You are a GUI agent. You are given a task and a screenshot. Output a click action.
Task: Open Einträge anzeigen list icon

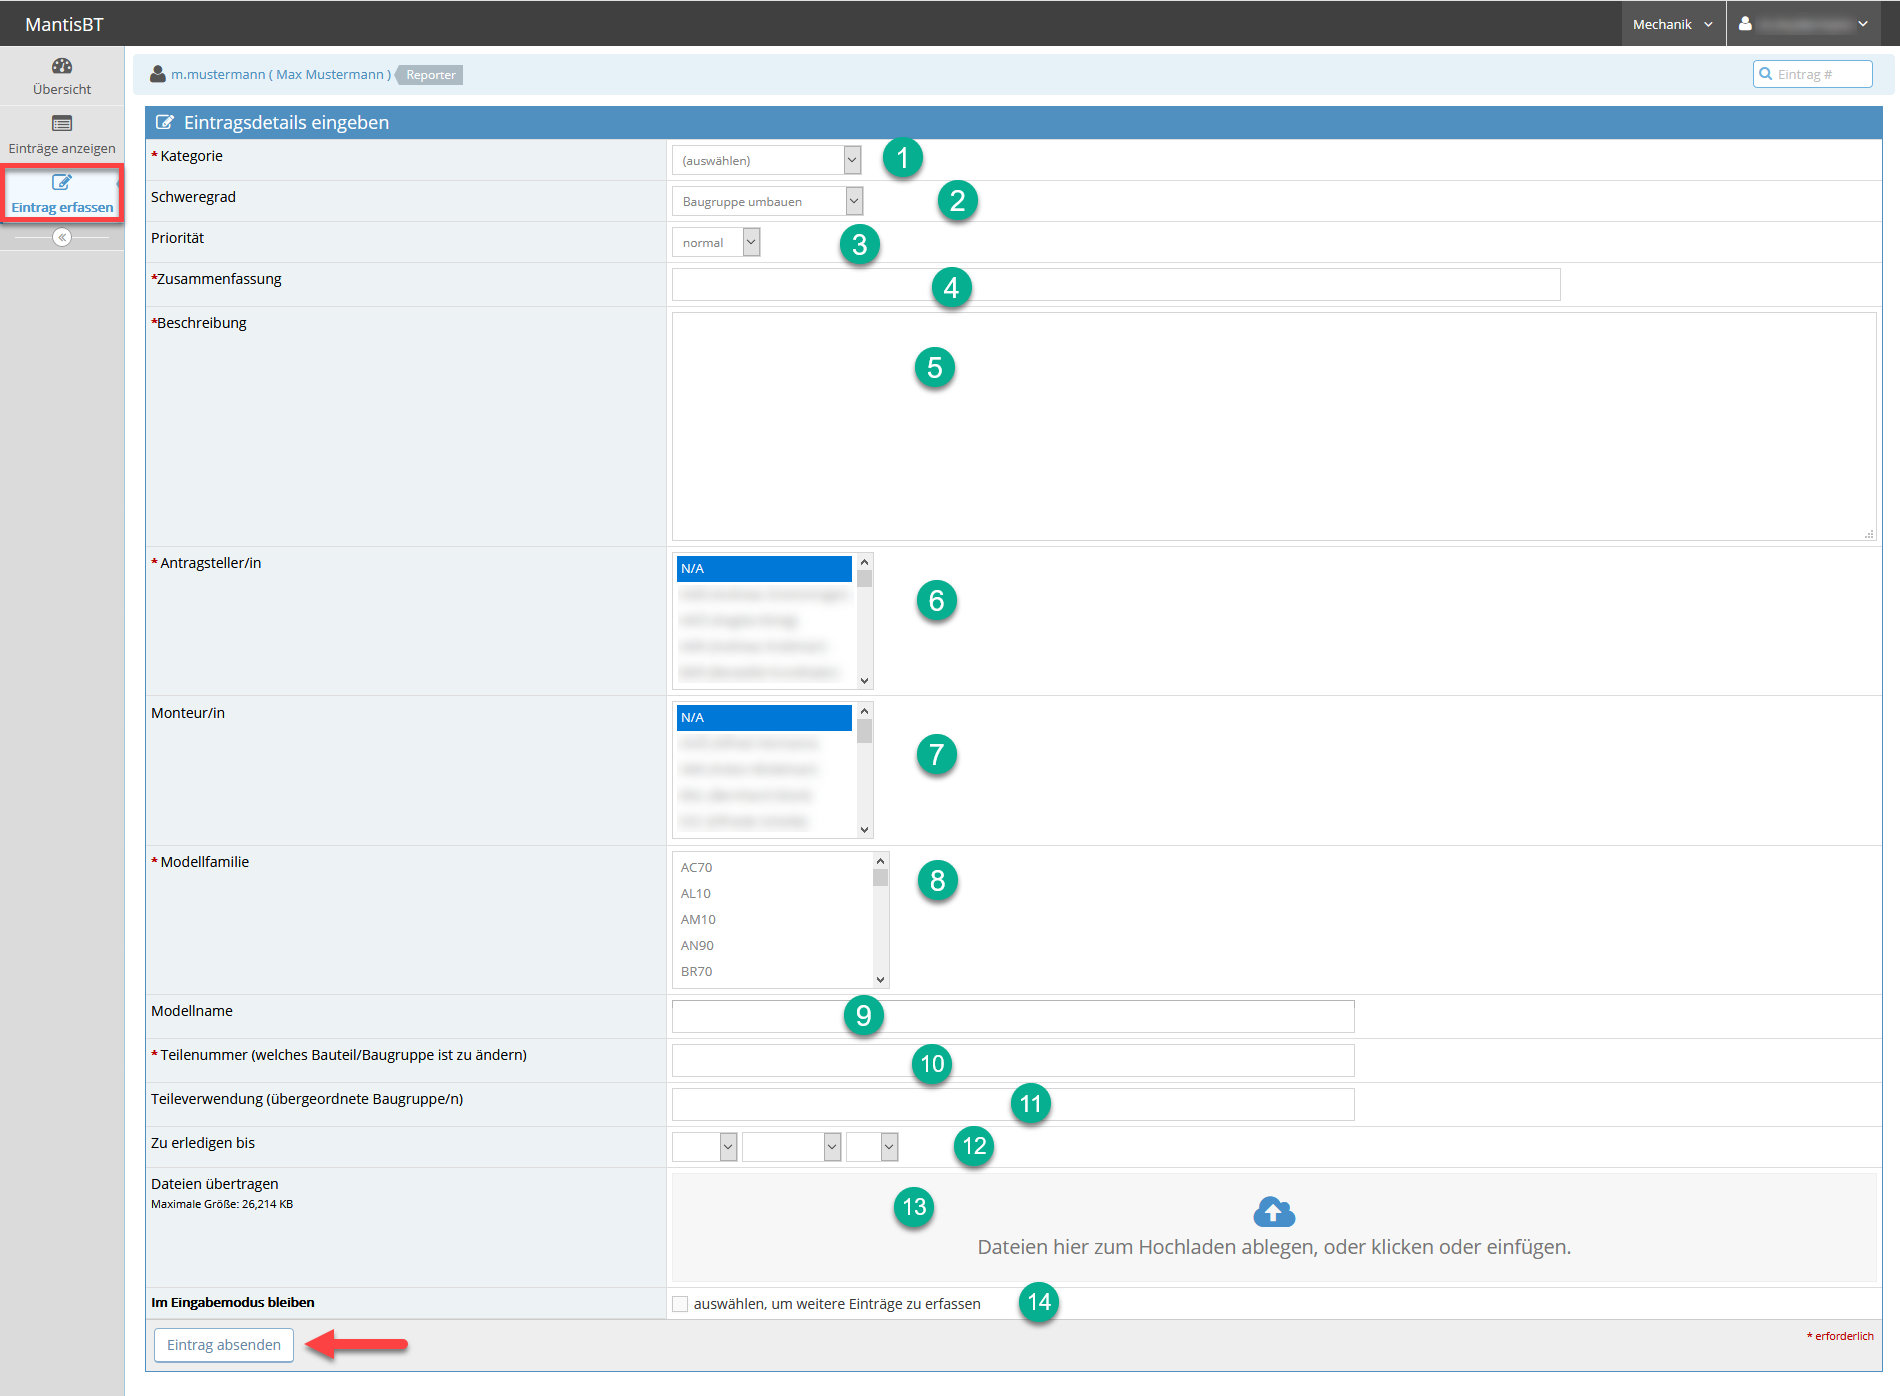point(62,124)
